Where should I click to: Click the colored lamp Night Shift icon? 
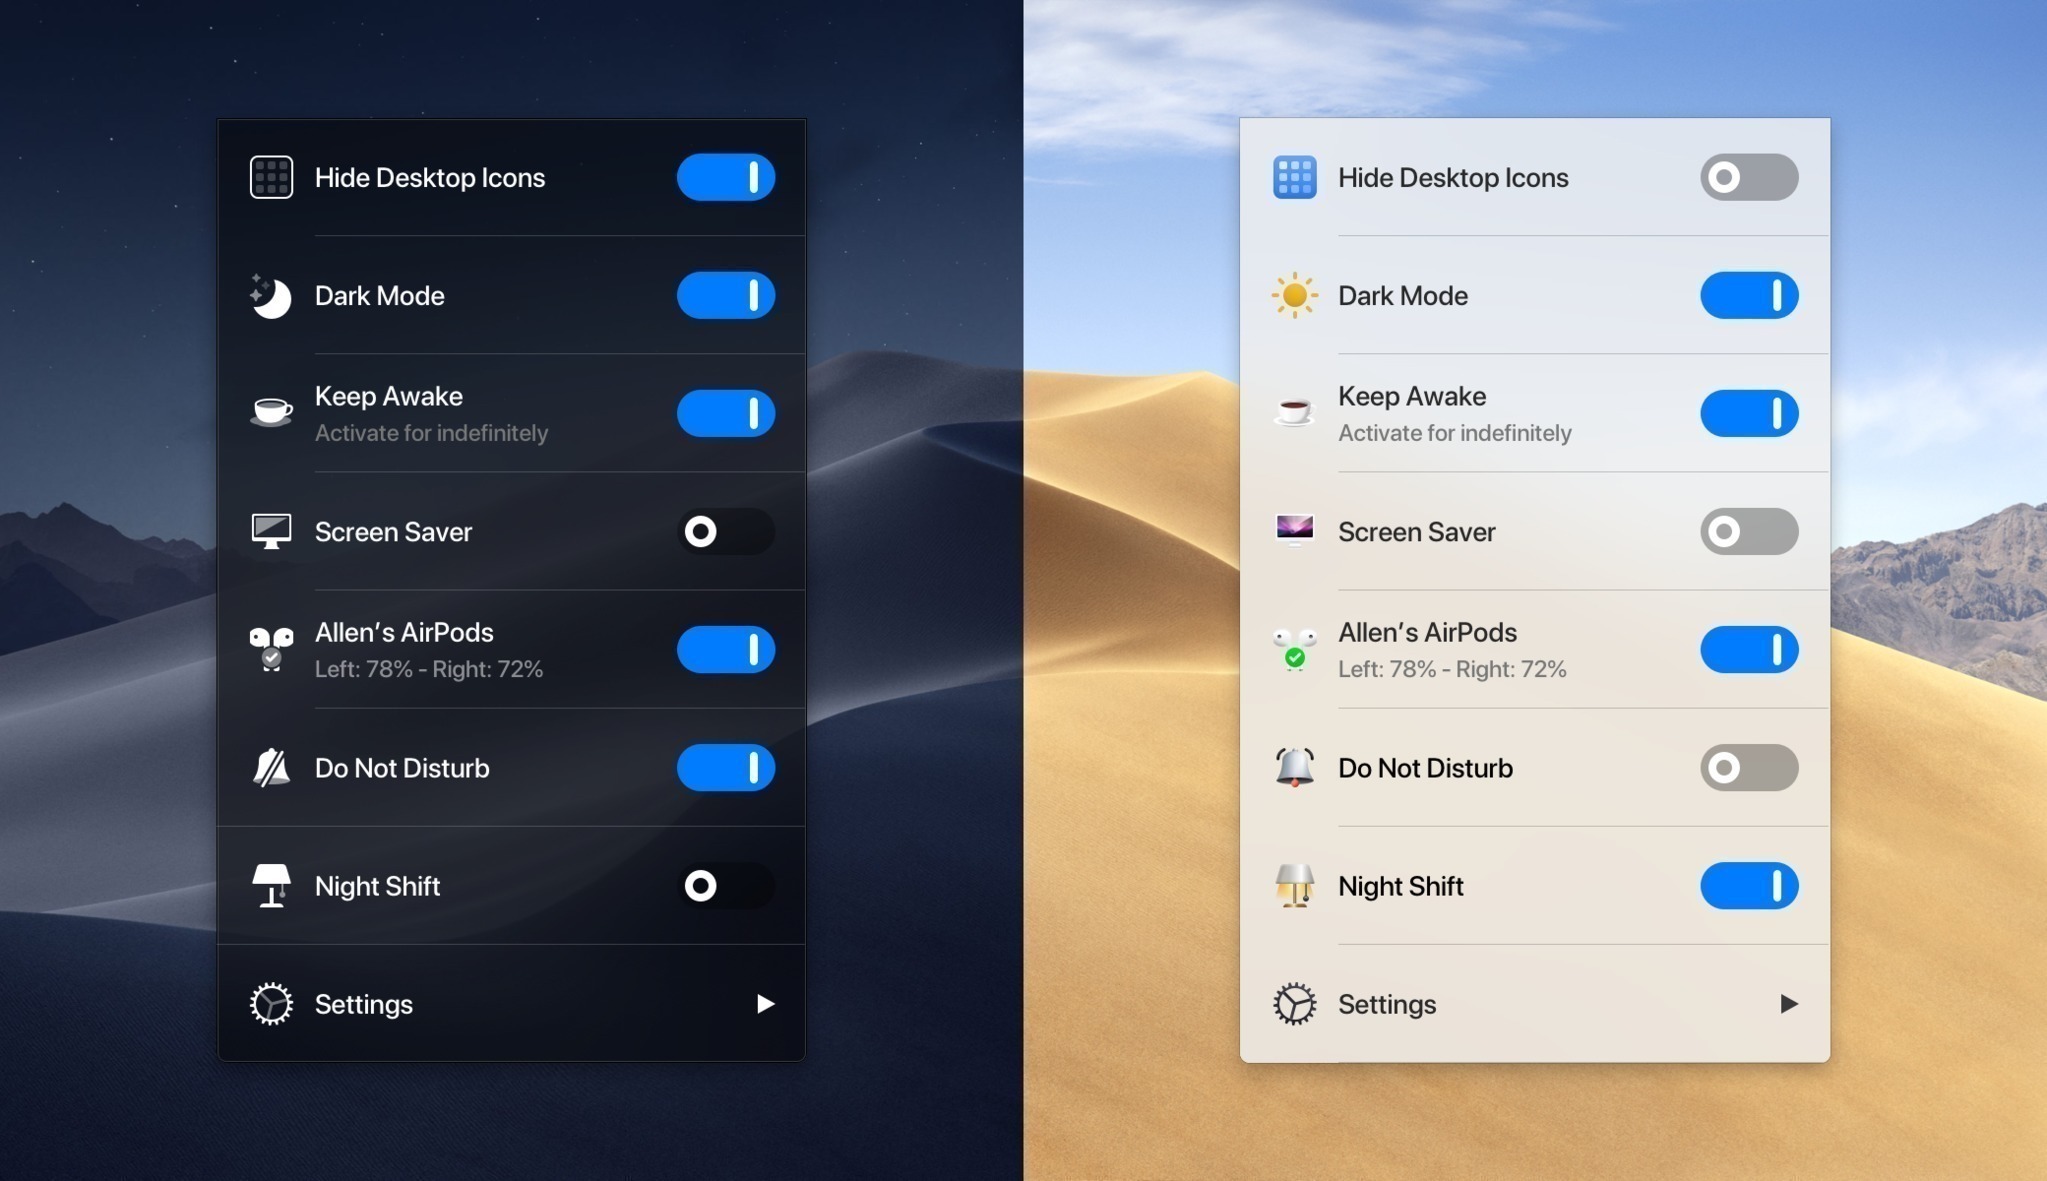pos(1294,886)
